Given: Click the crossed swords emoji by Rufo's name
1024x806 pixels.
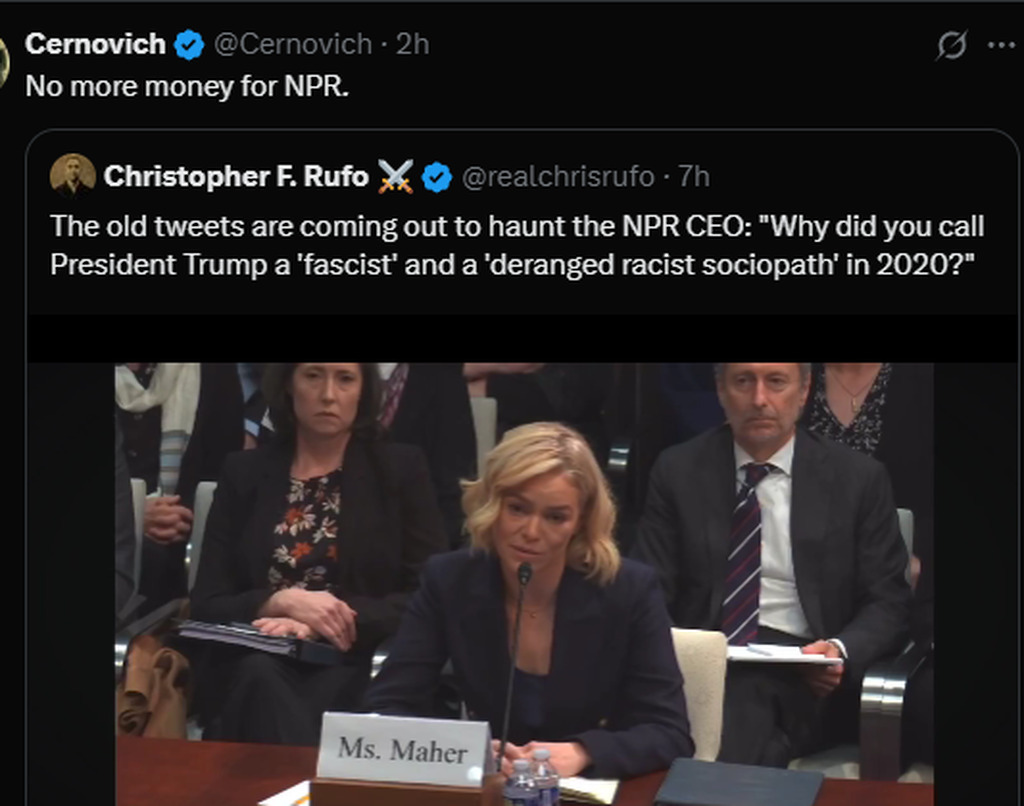Looking at the screenshot, I should point(395,177).
